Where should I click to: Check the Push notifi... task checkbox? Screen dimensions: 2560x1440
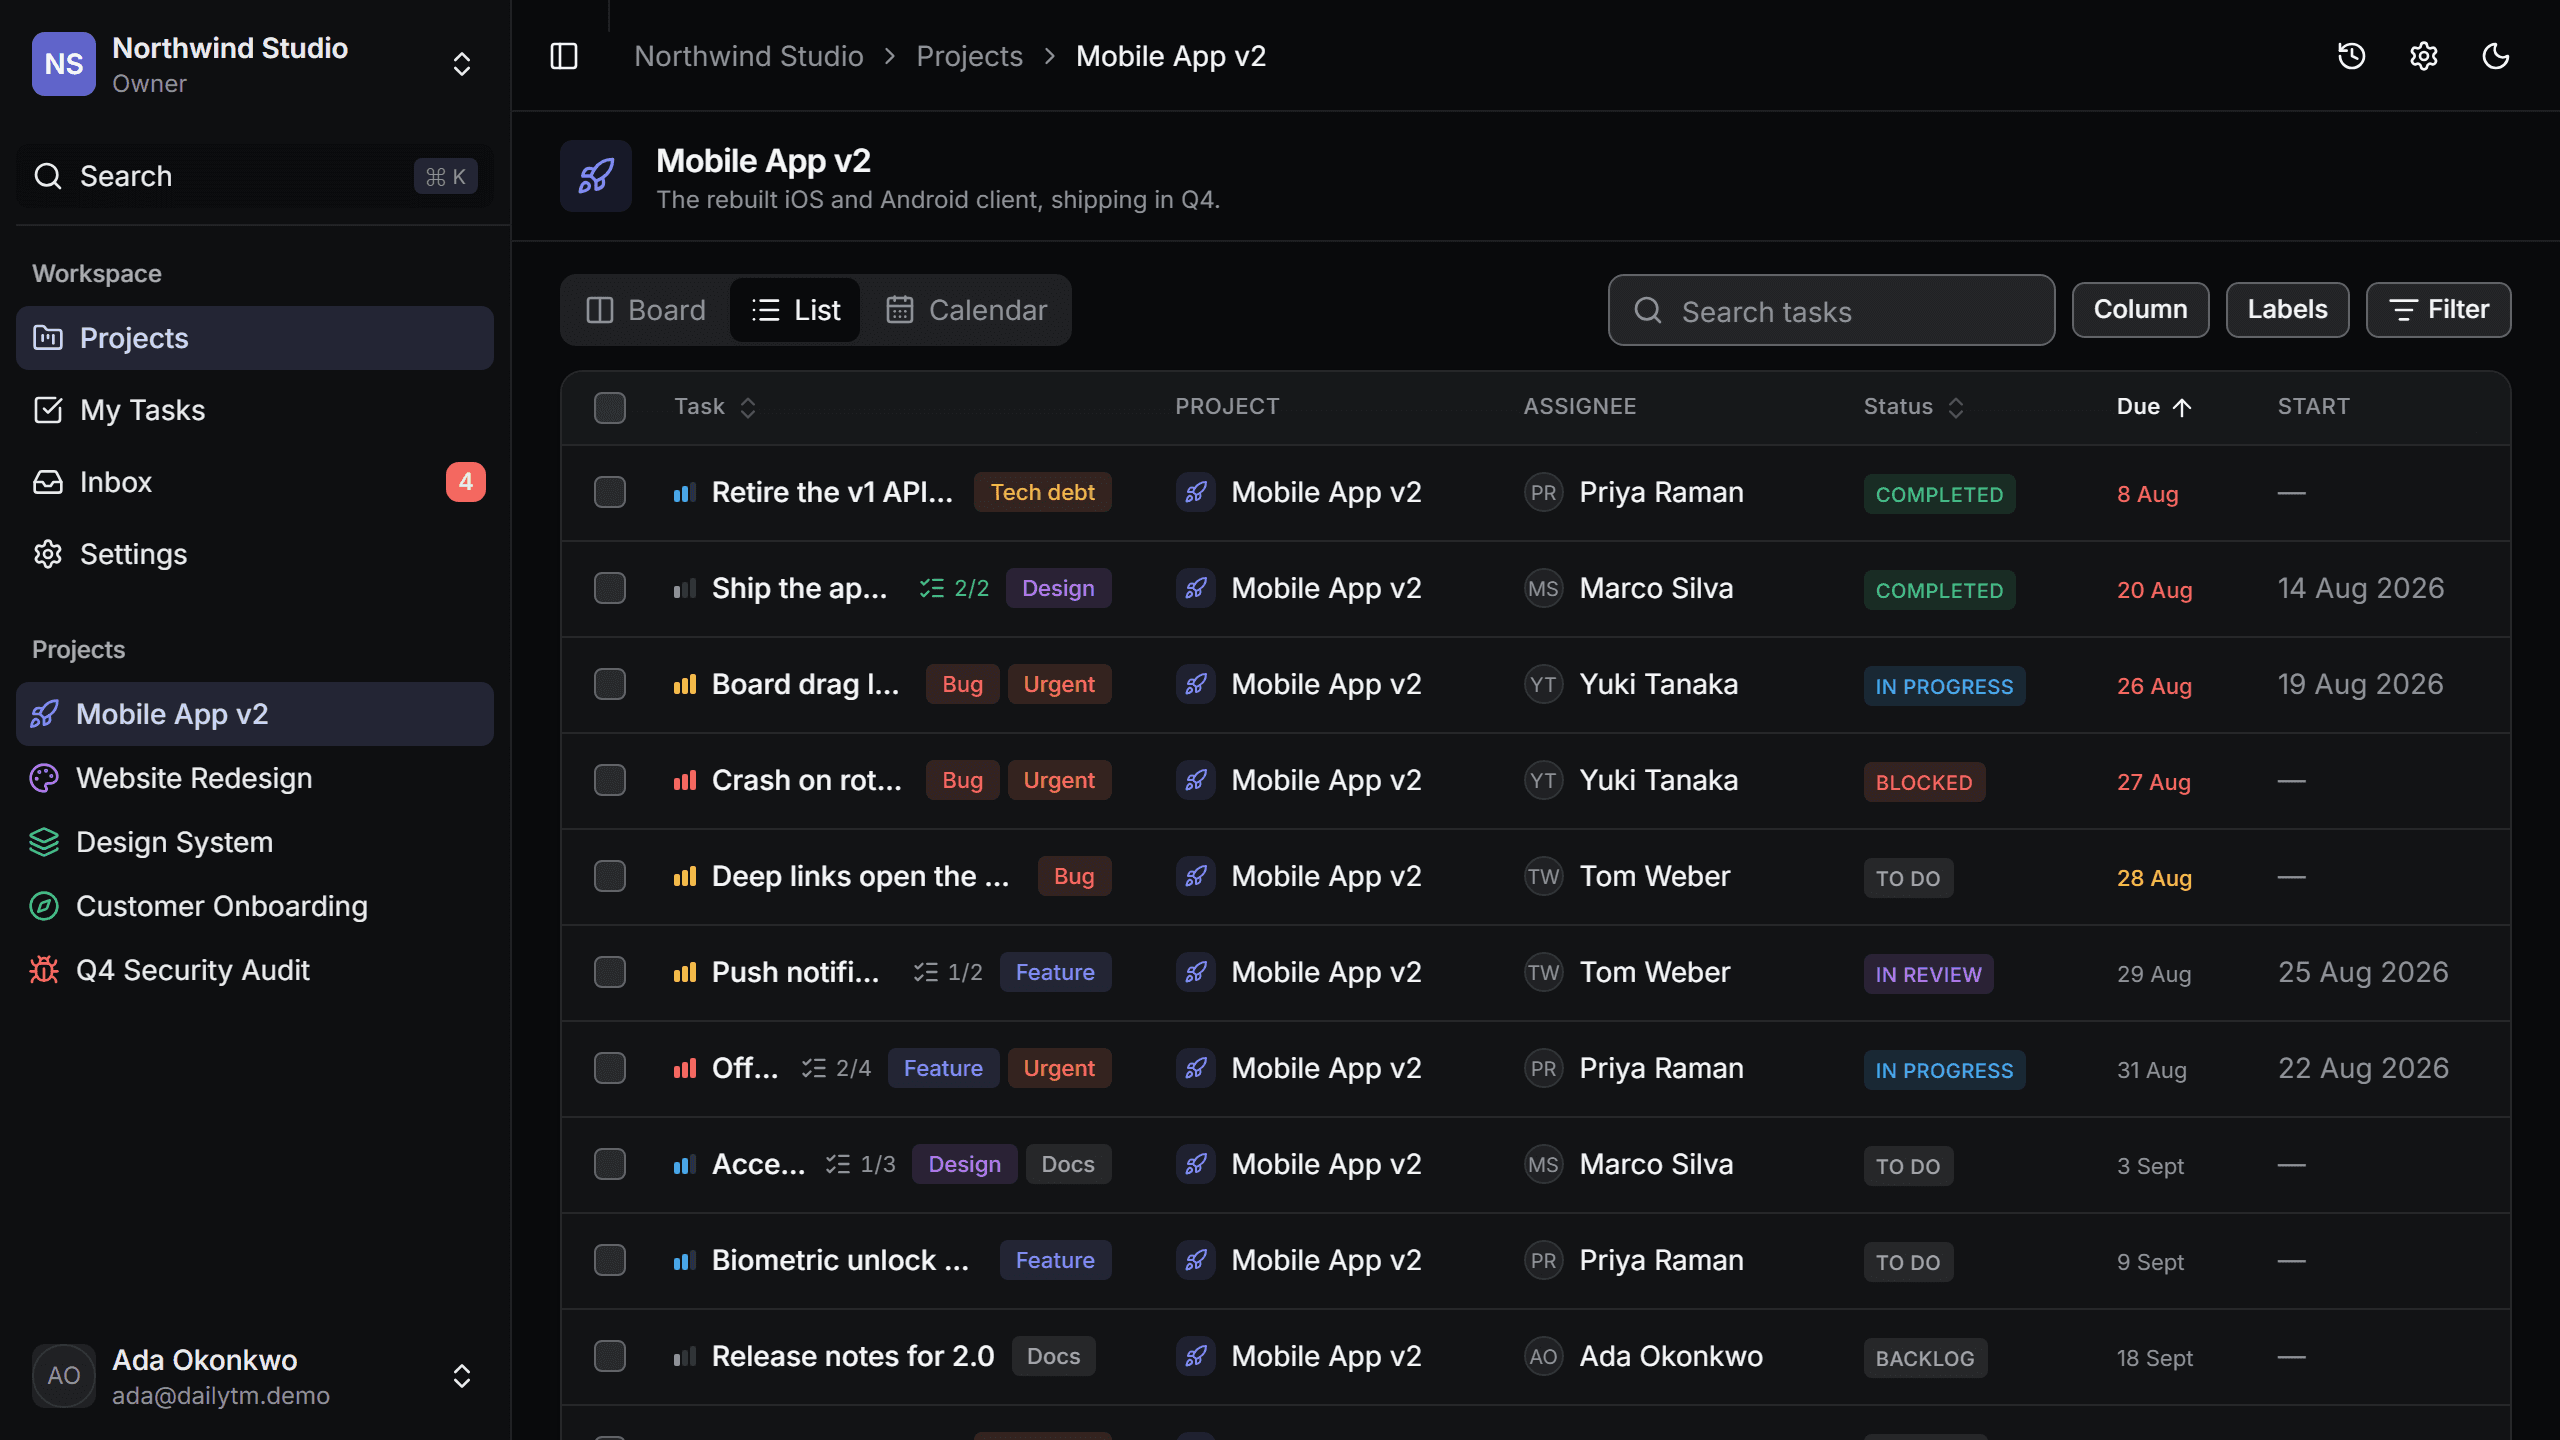(610, 972)
